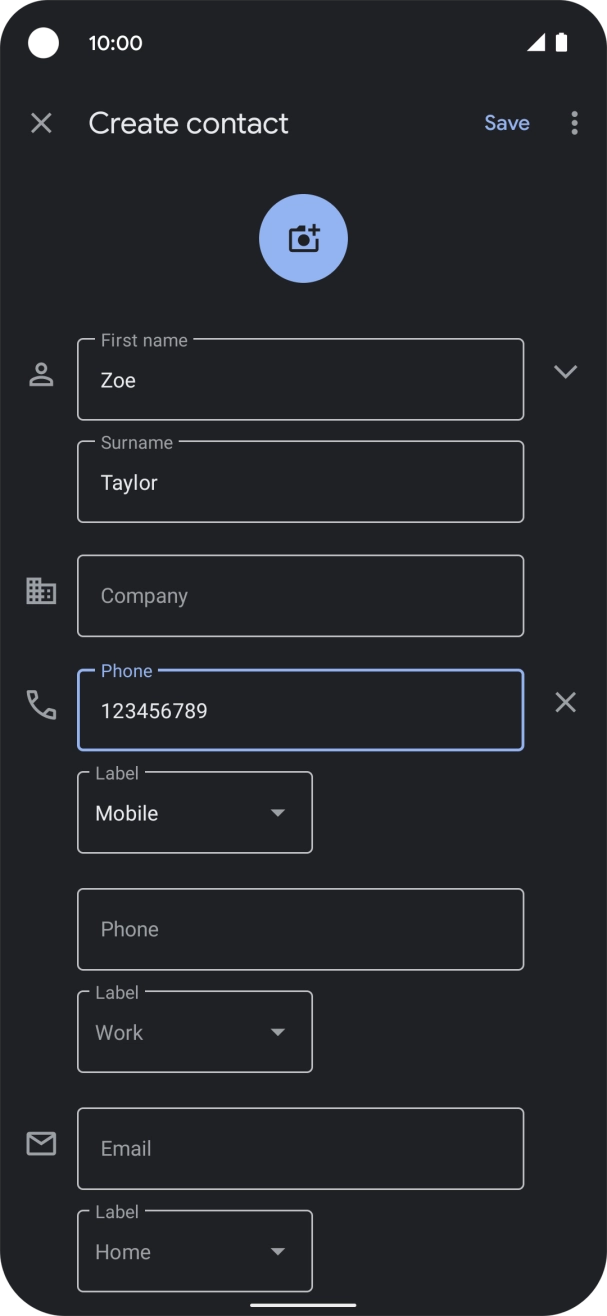This screenshot has height=1316, width=607.
Task: Expand more name fields chevron
Action: pyautogui.click(x=565, y=372)
